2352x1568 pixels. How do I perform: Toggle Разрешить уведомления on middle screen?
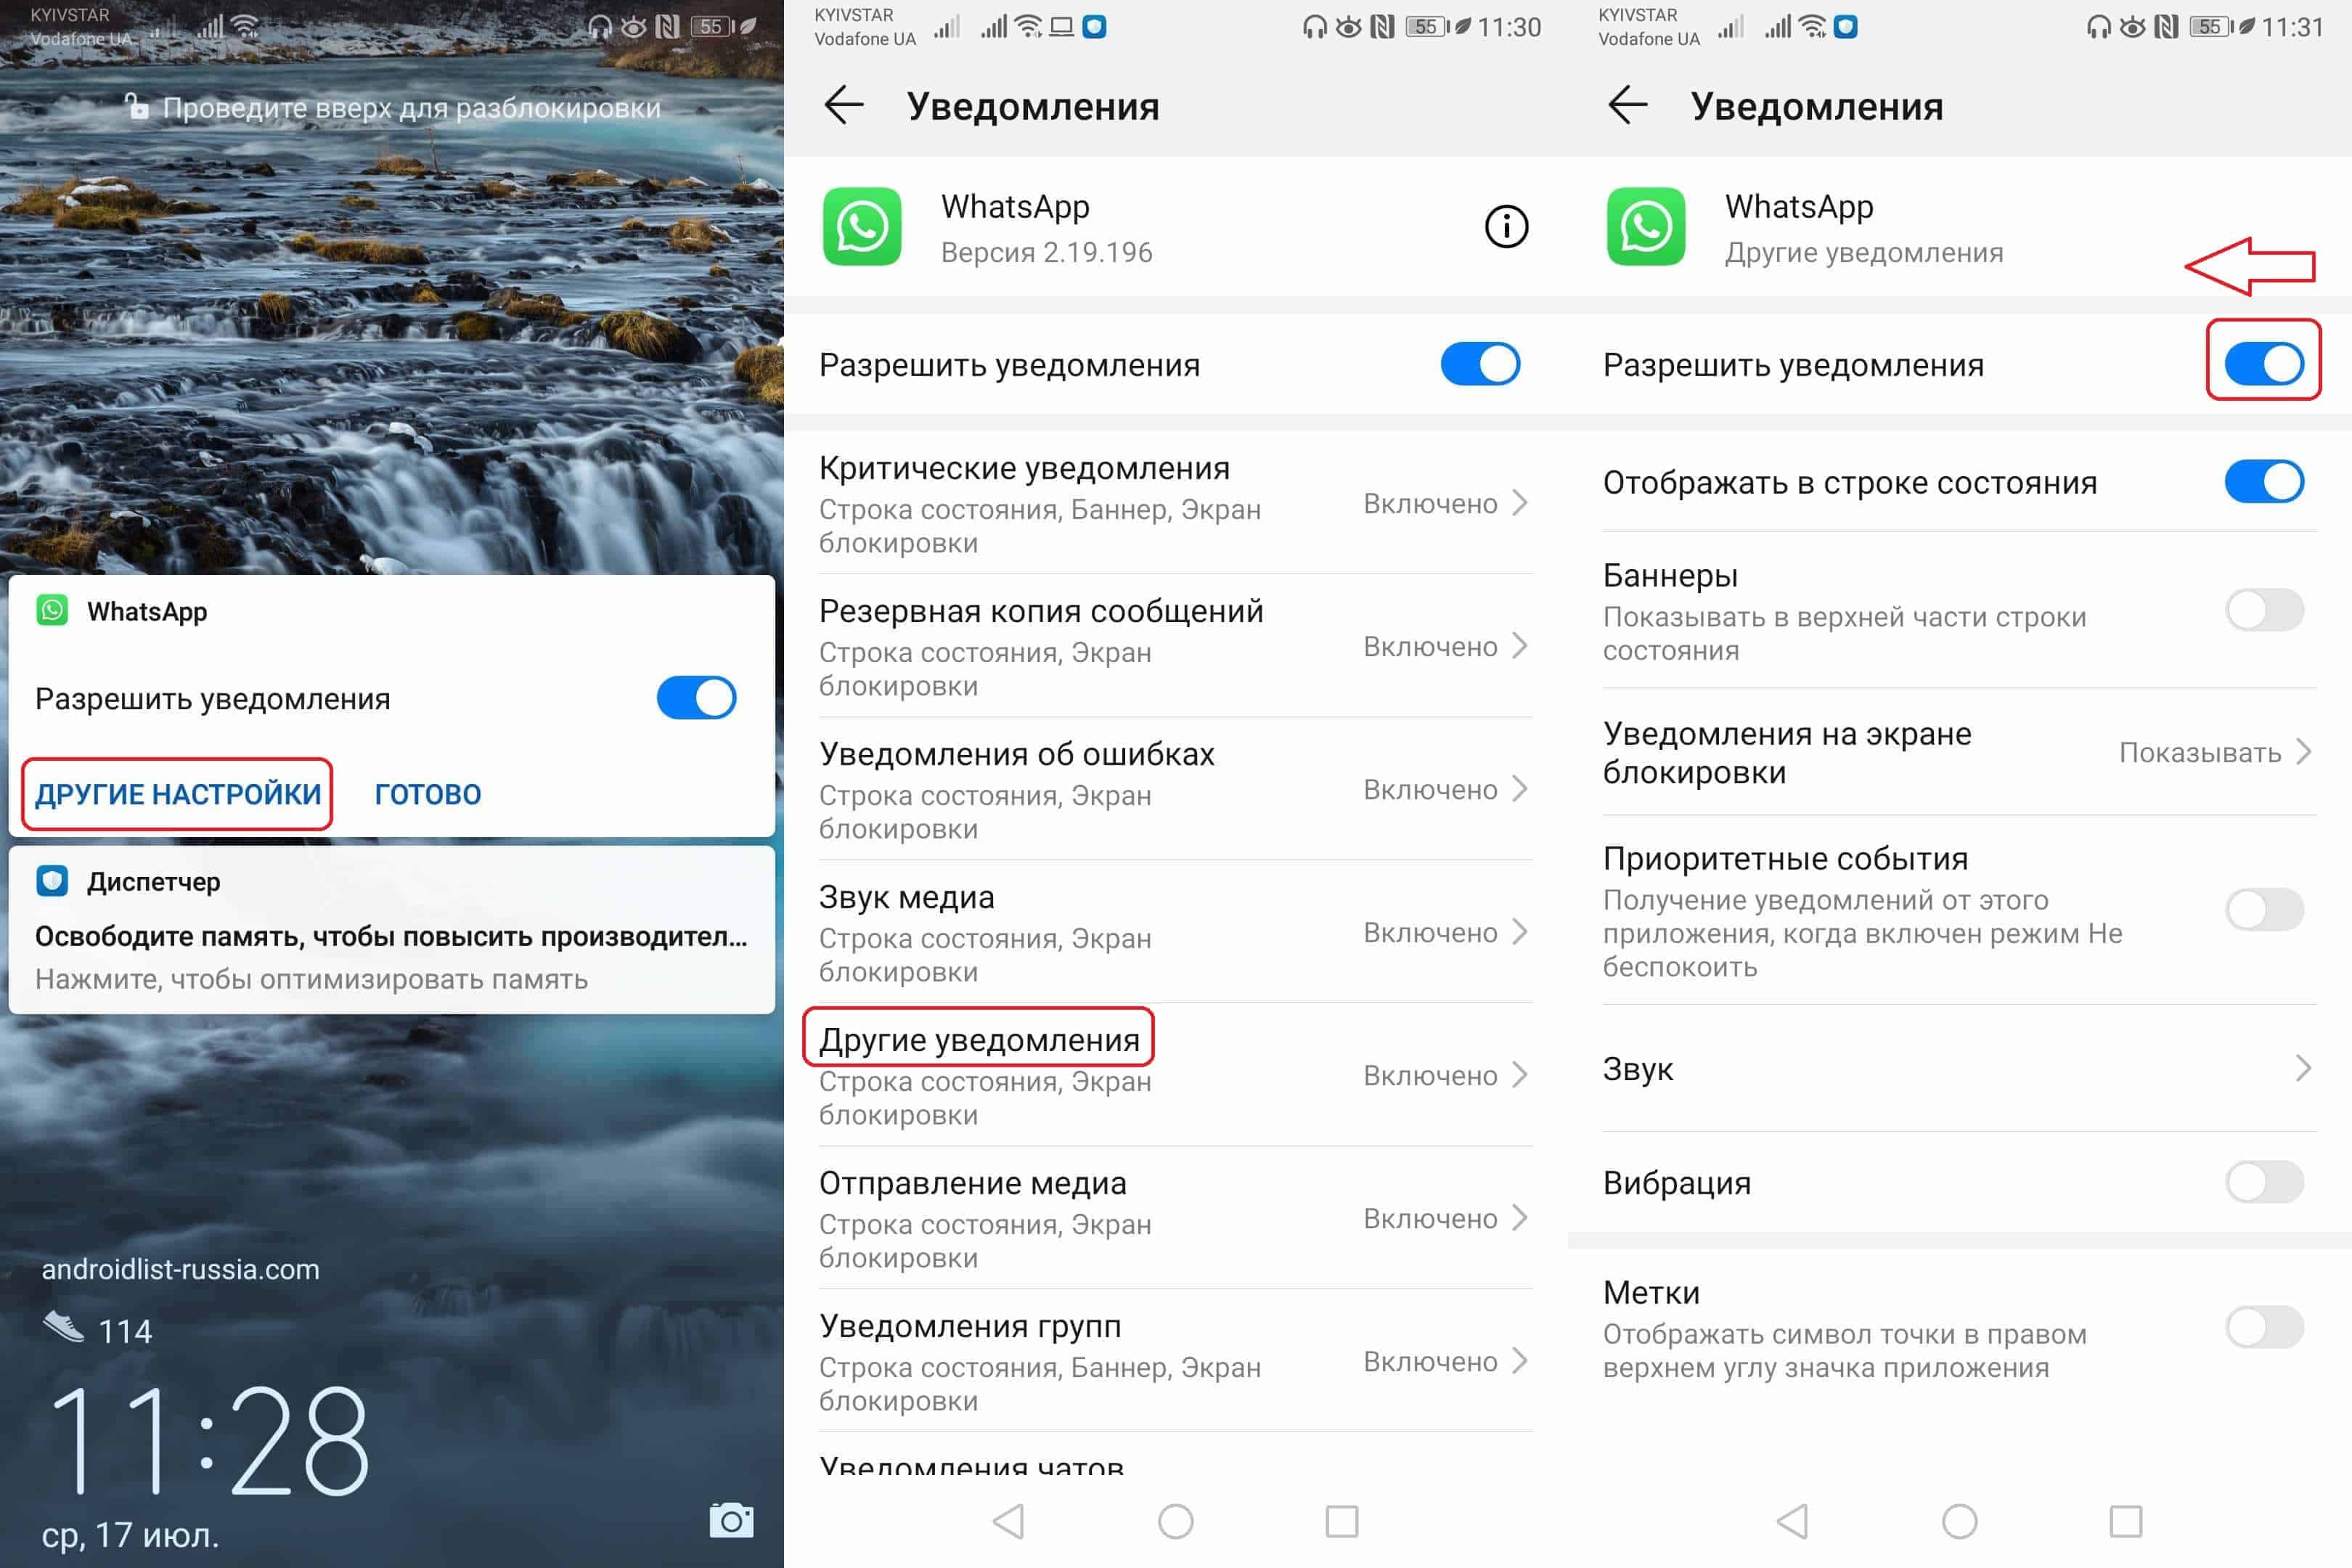[1496, 362]
